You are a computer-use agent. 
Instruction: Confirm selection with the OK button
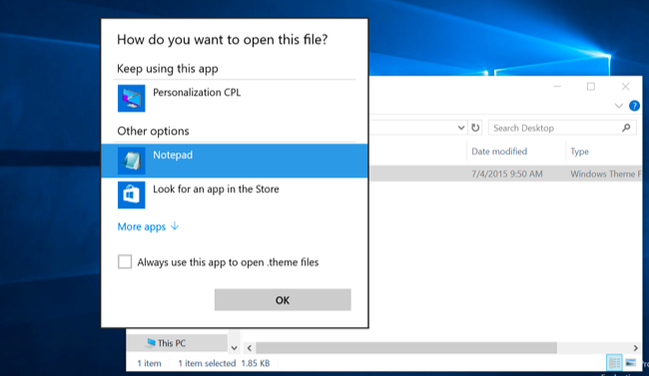(x=283, y=300)
